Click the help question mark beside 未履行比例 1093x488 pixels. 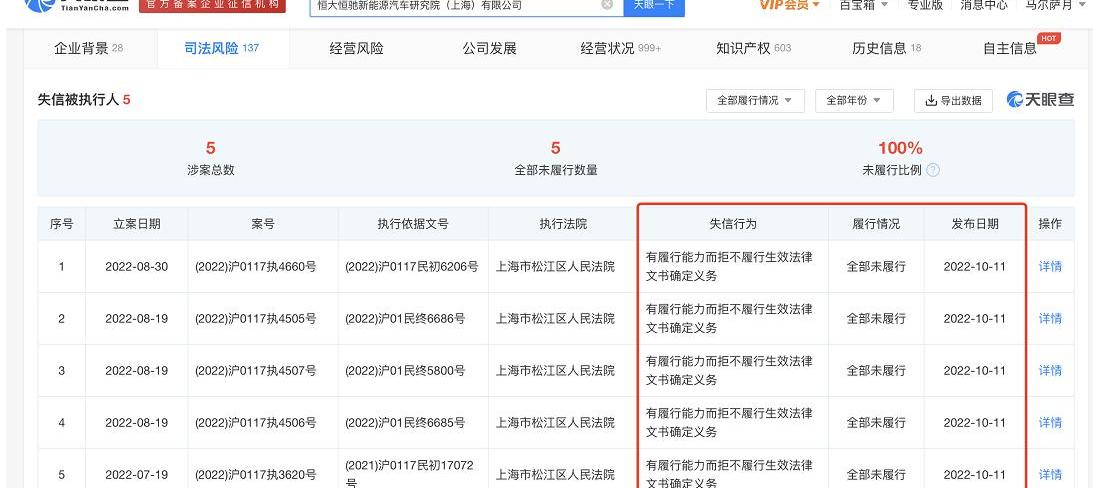[933, 170]
